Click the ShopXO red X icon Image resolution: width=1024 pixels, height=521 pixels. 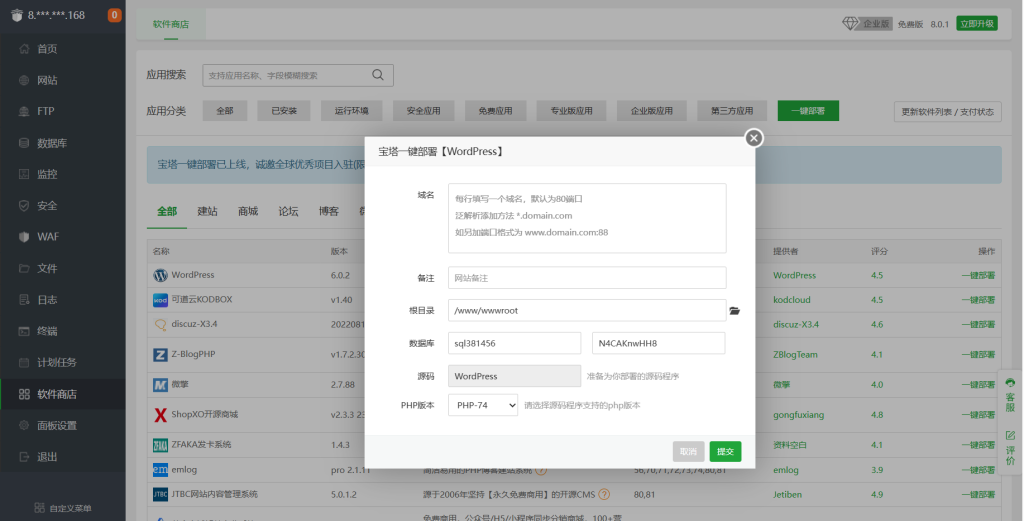coord(161,415)
